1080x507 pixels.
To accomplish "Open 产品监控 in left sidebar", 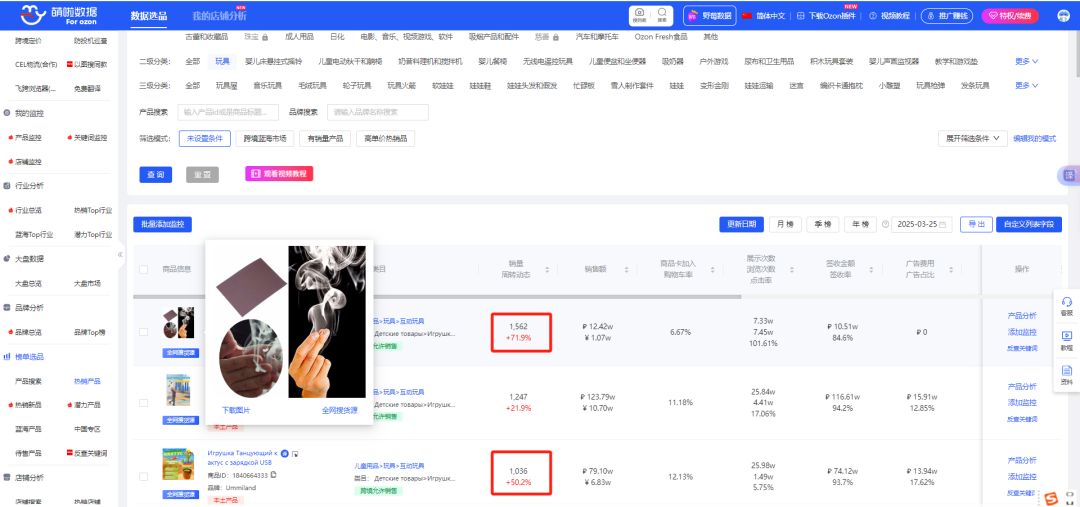I will (x=28, y=137).
